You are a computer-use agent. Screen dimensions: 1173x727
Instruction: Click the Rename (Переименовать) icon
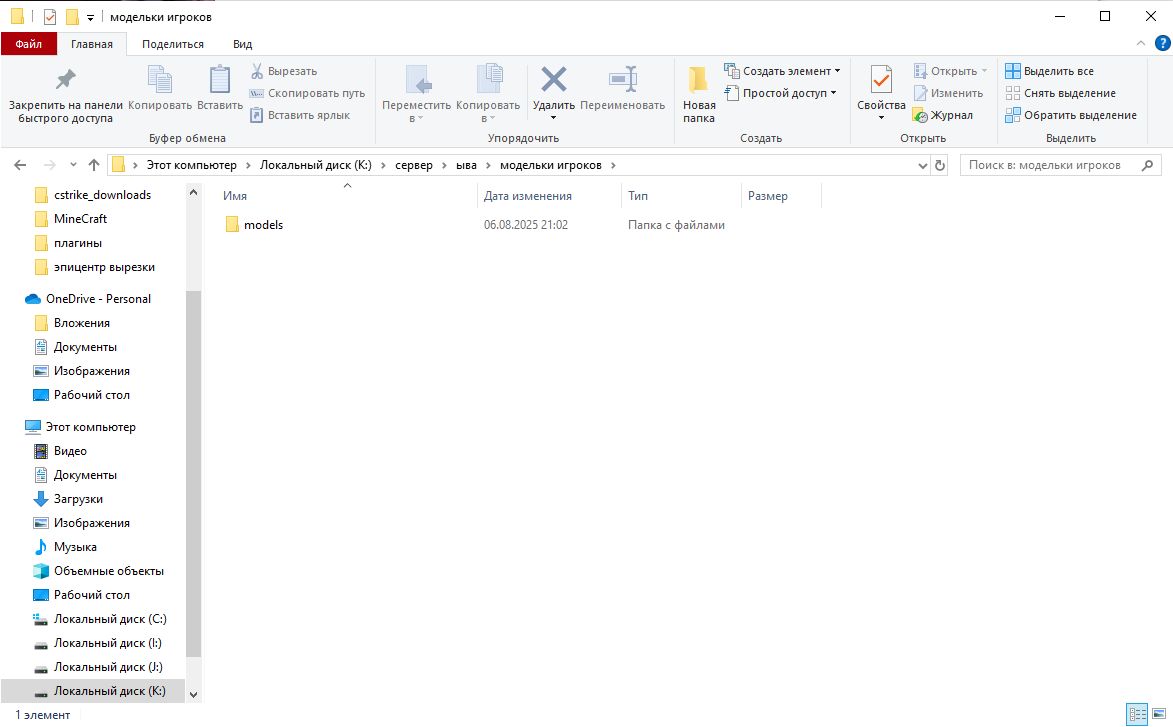click(622, 80)
